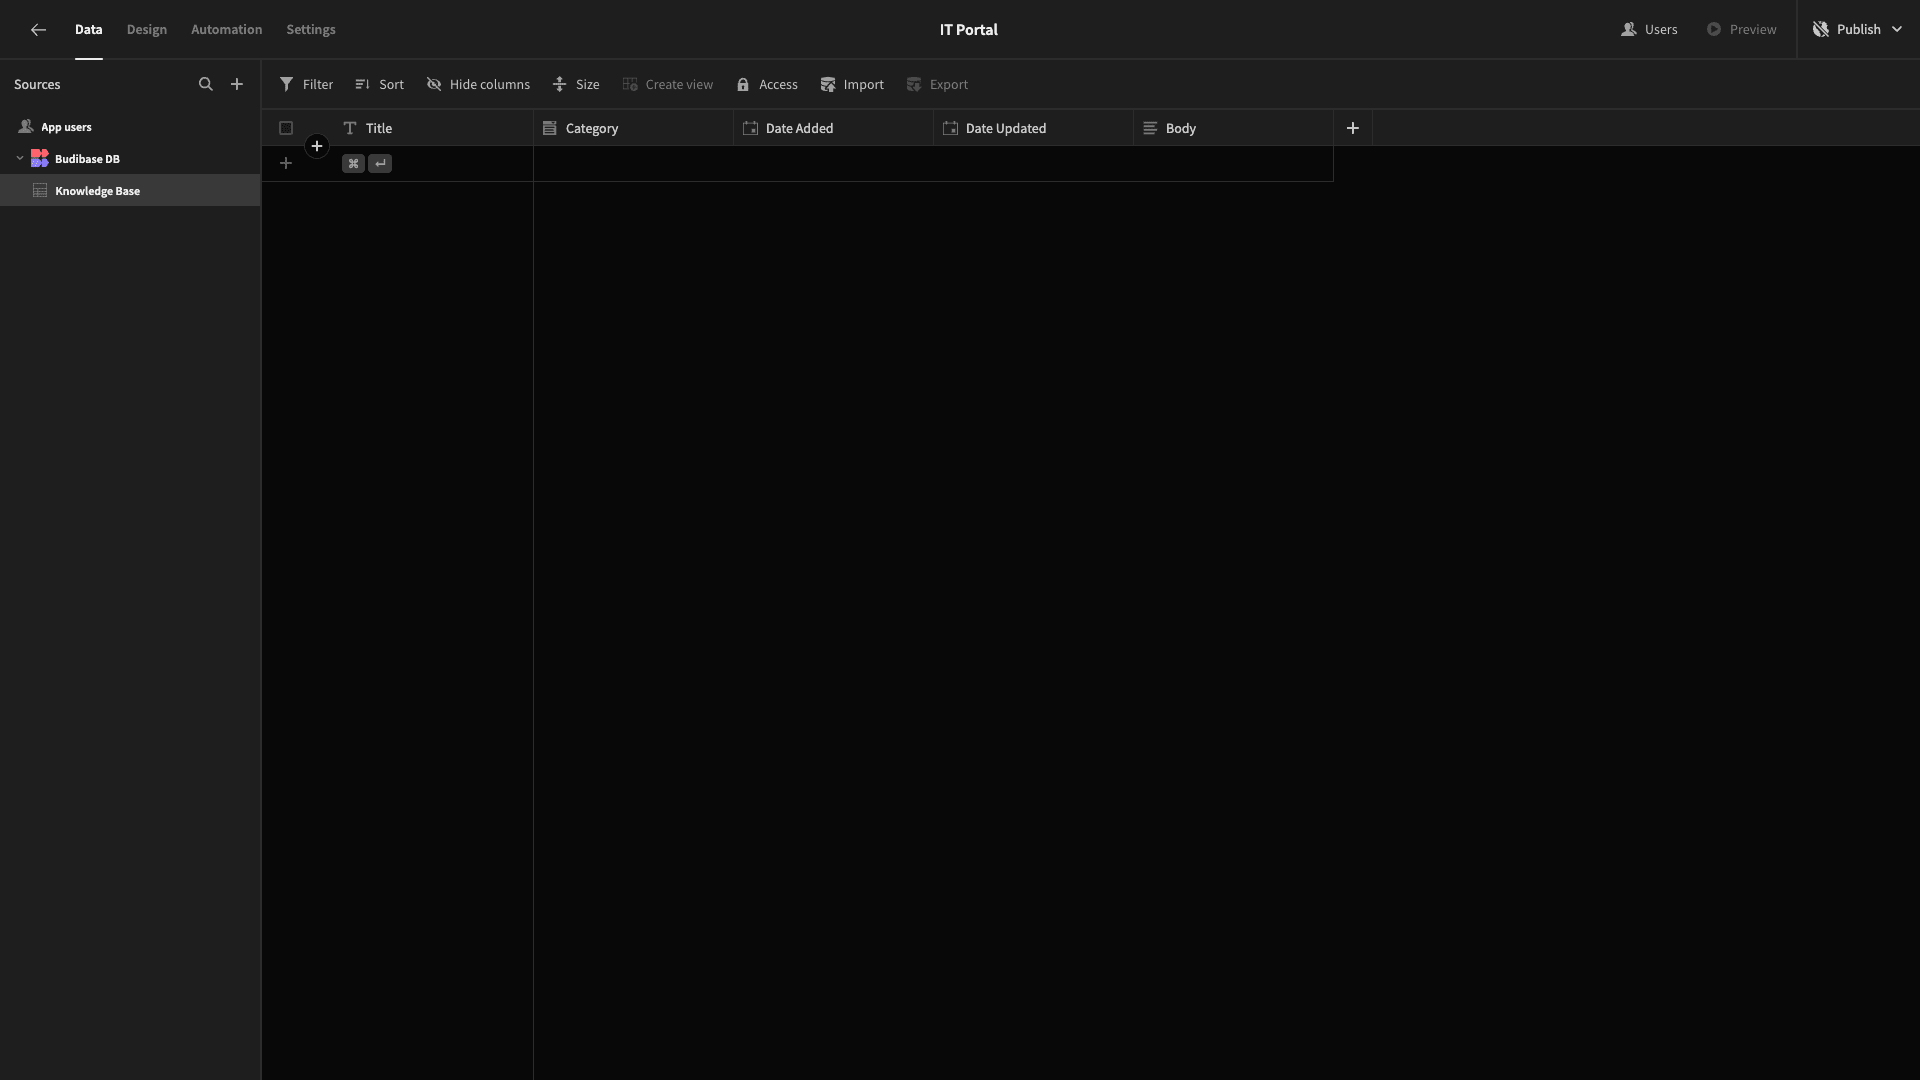
Task: Open the Sort options
Action: pos(379,85)
